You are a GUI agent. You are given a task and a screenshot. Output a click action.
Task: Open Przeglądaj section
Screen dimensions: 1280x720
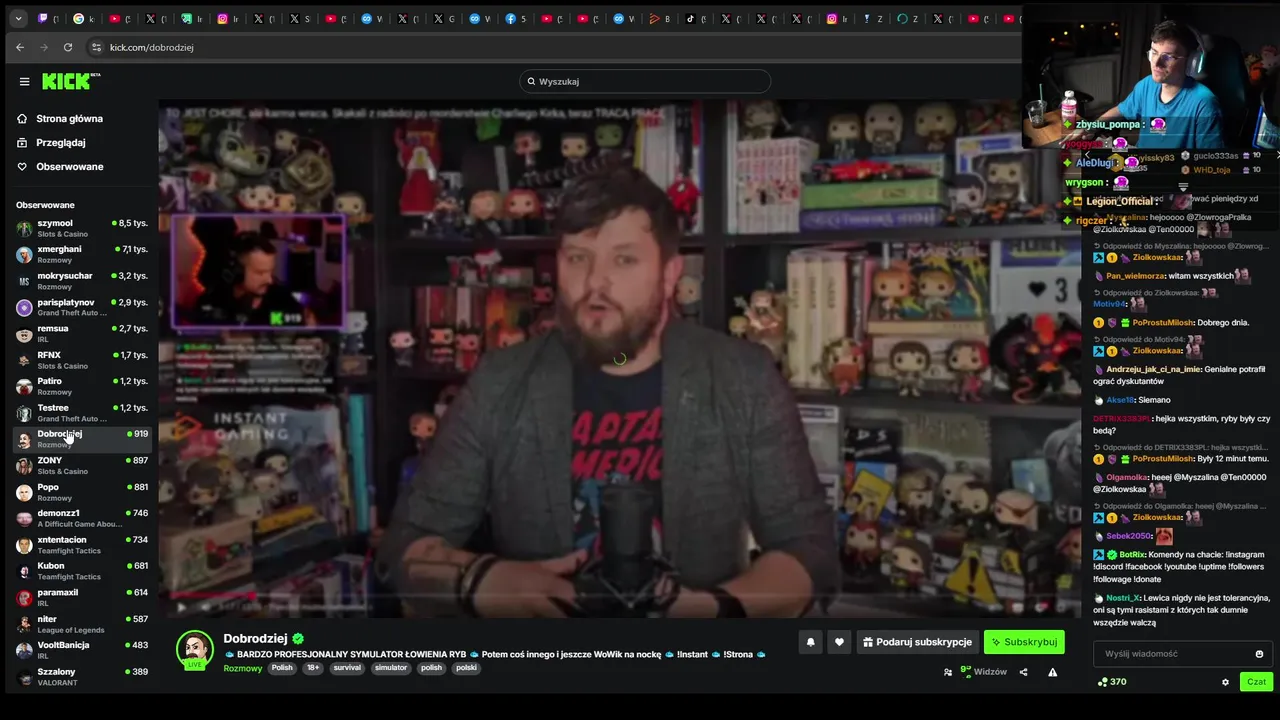(x=61, y=142)
